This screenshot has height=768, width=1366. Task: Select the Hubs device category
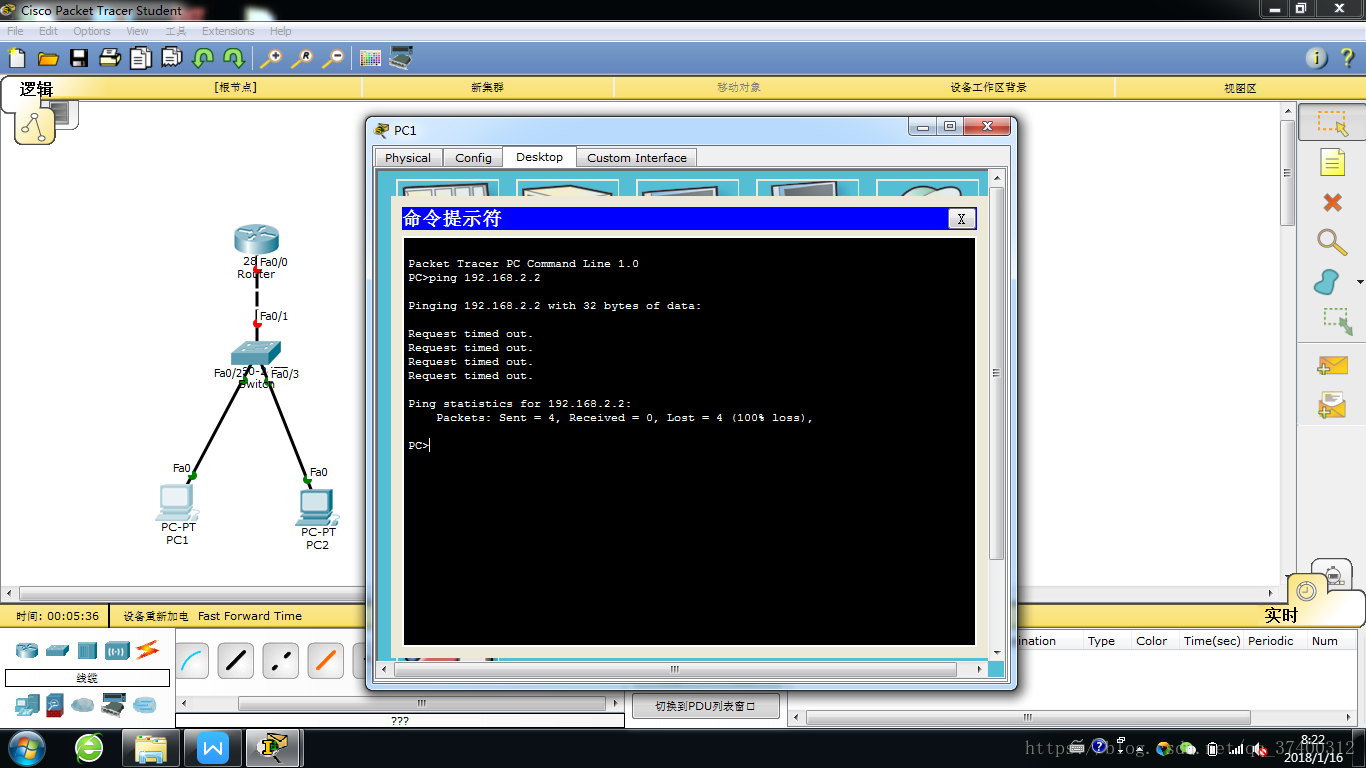tap(87, 650)
